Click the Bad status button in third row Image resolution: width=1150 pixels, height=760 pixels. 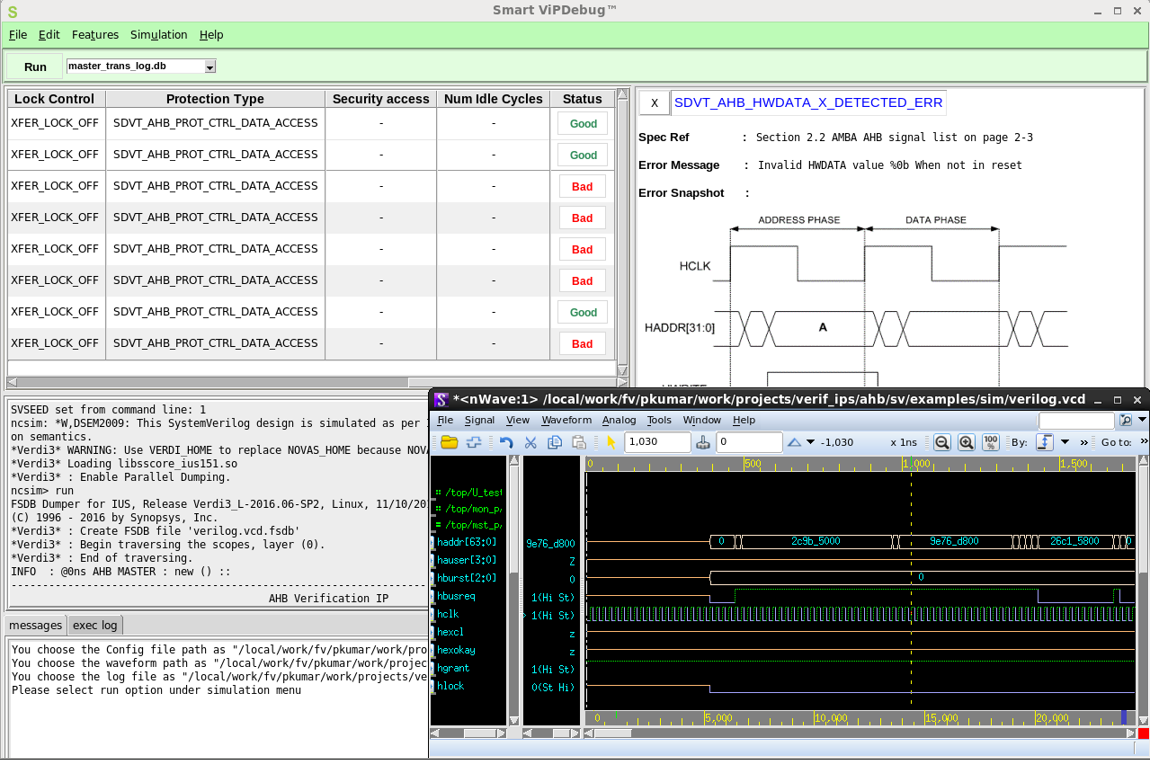(582, 187)
